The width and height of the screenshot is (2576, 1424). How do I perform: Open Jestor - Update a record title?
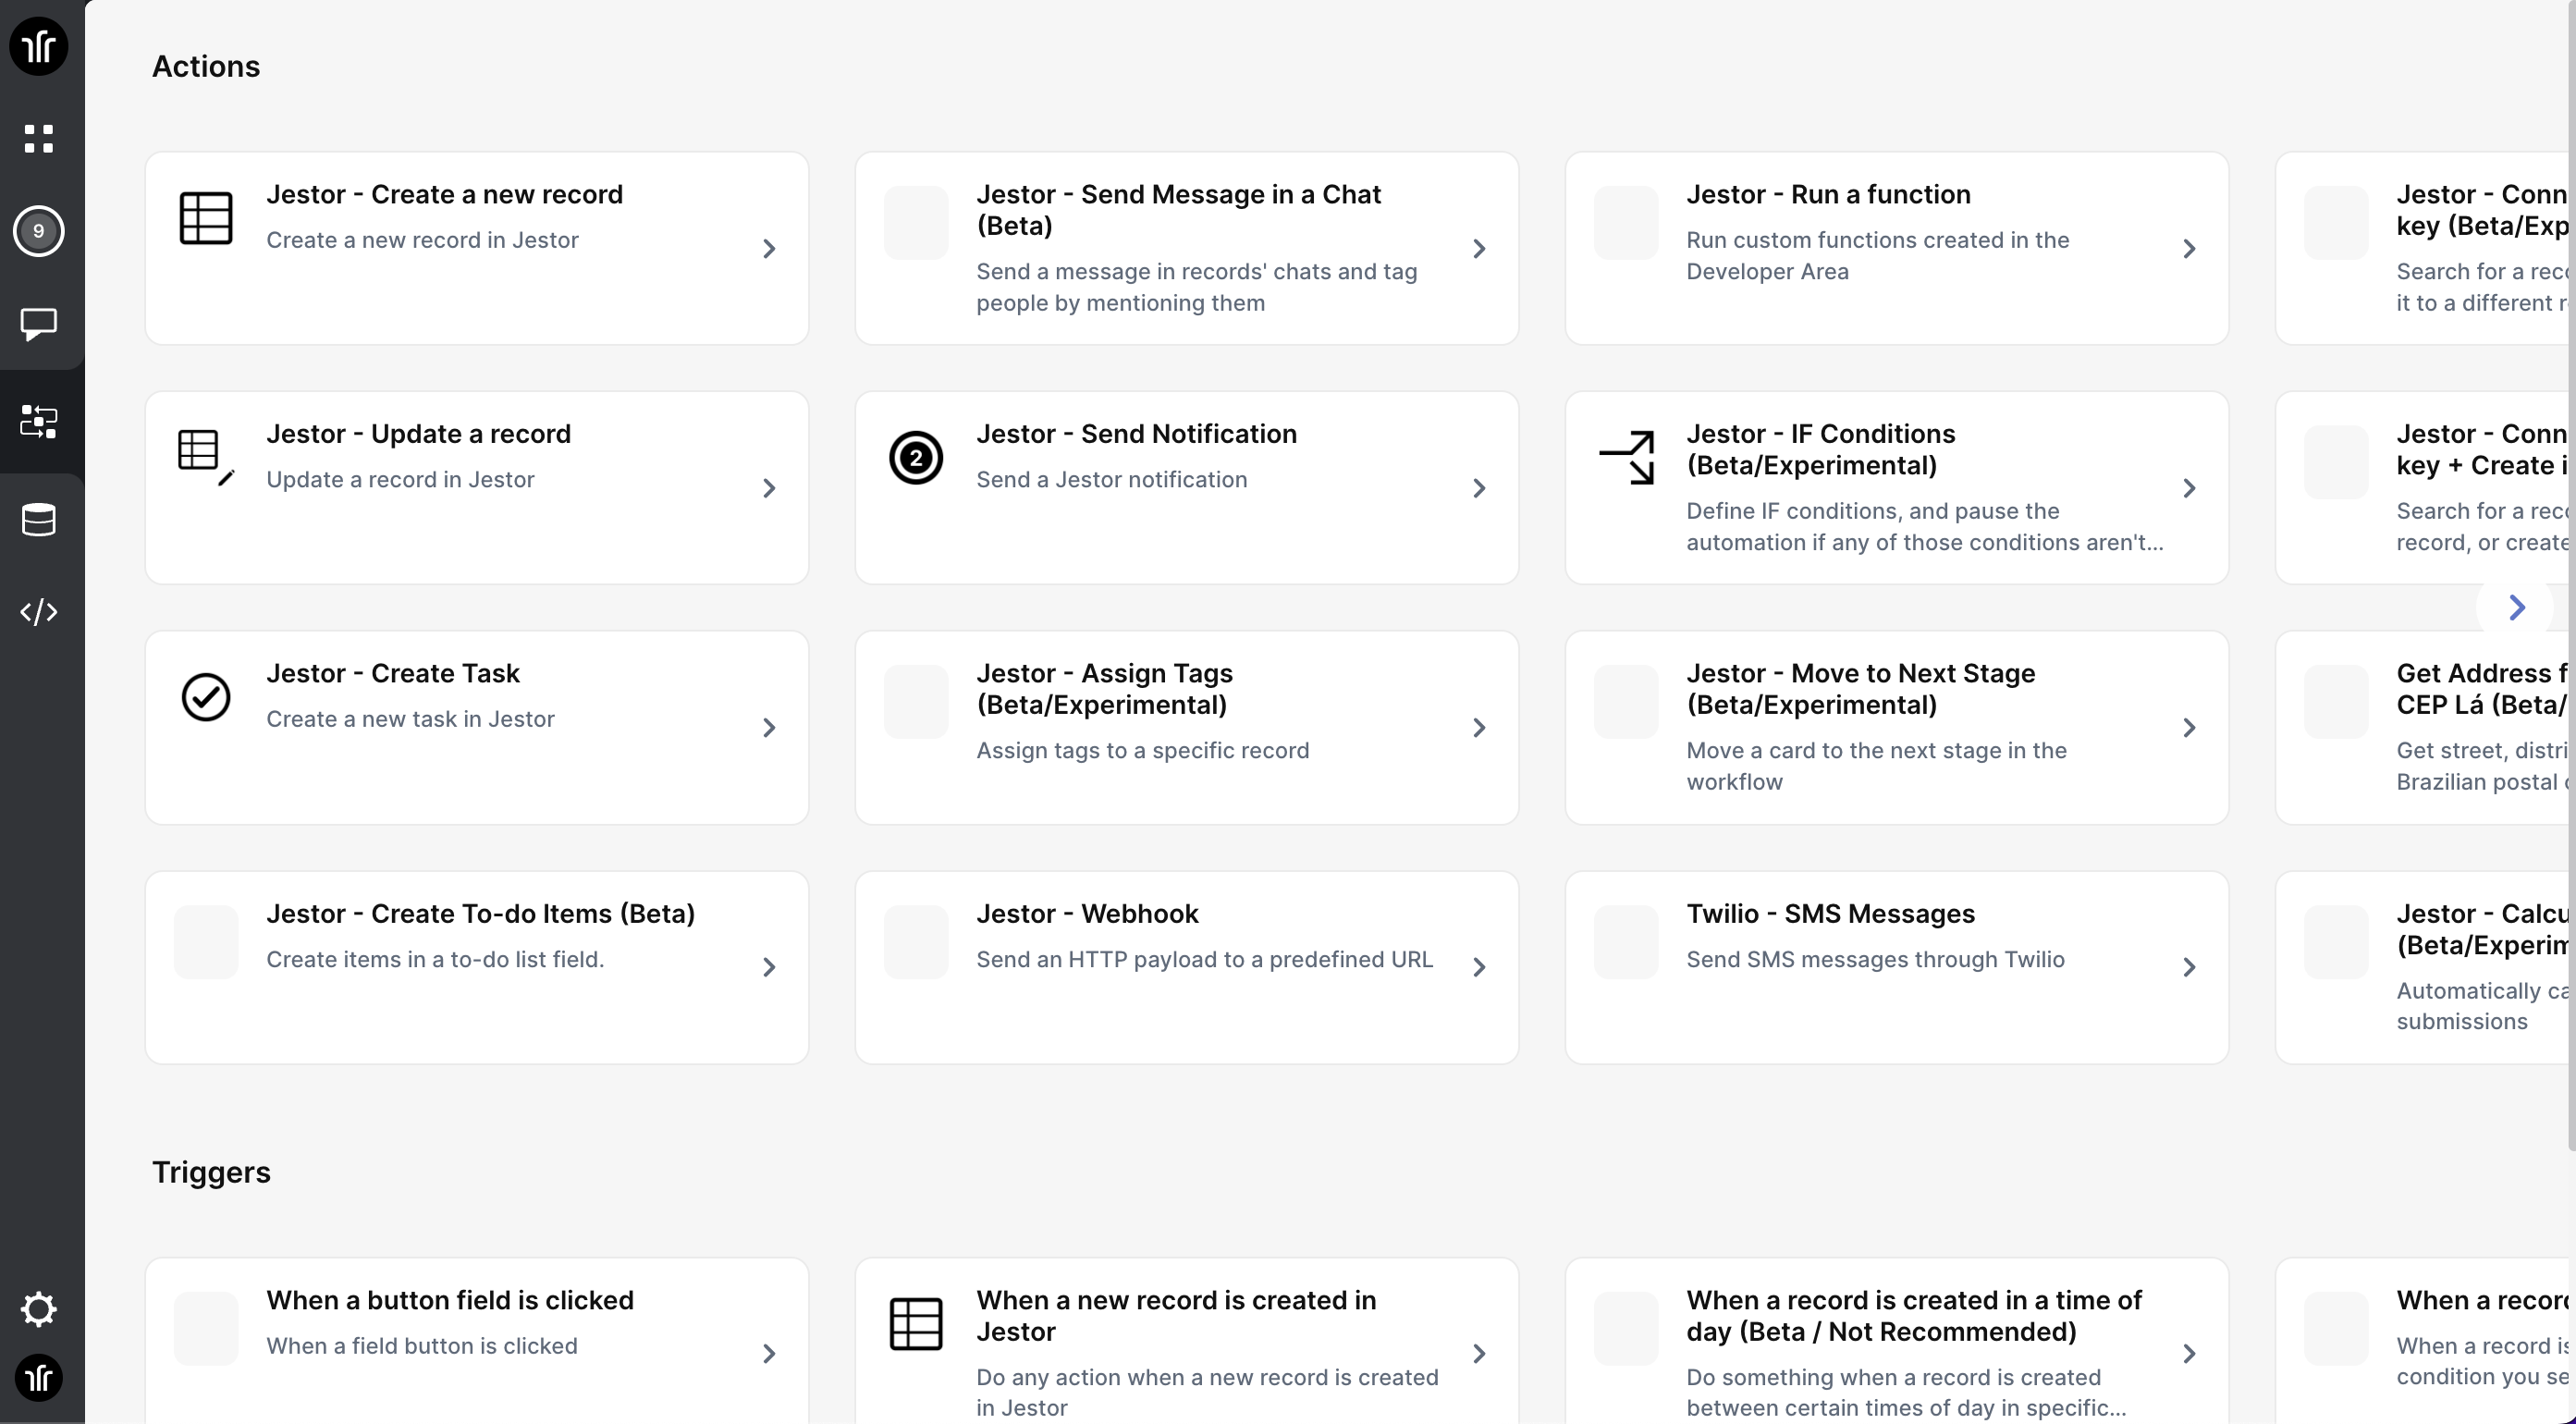(418, 434)
